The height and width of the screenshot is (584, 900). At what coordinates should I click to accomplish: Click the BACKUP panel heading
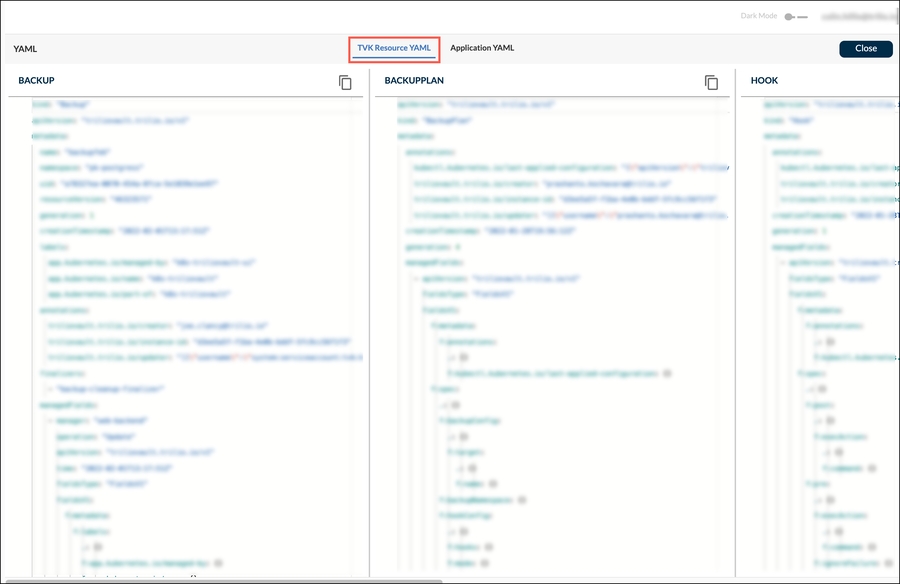click(36, 80)
